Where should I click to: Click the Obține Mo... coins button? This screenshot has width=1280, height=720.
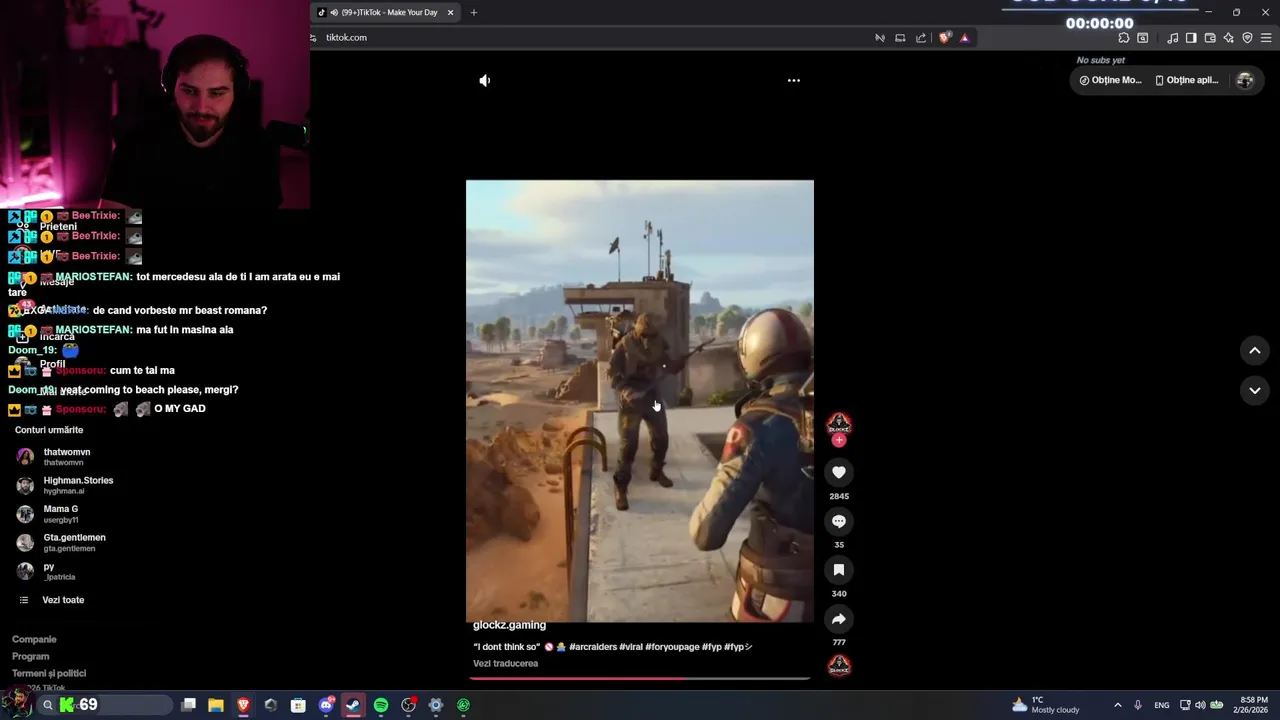[x=1110, y=80]
